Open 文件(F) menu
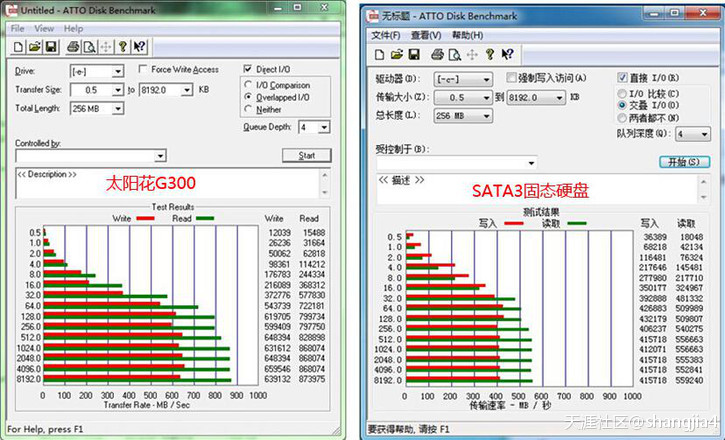 point(386,35)
